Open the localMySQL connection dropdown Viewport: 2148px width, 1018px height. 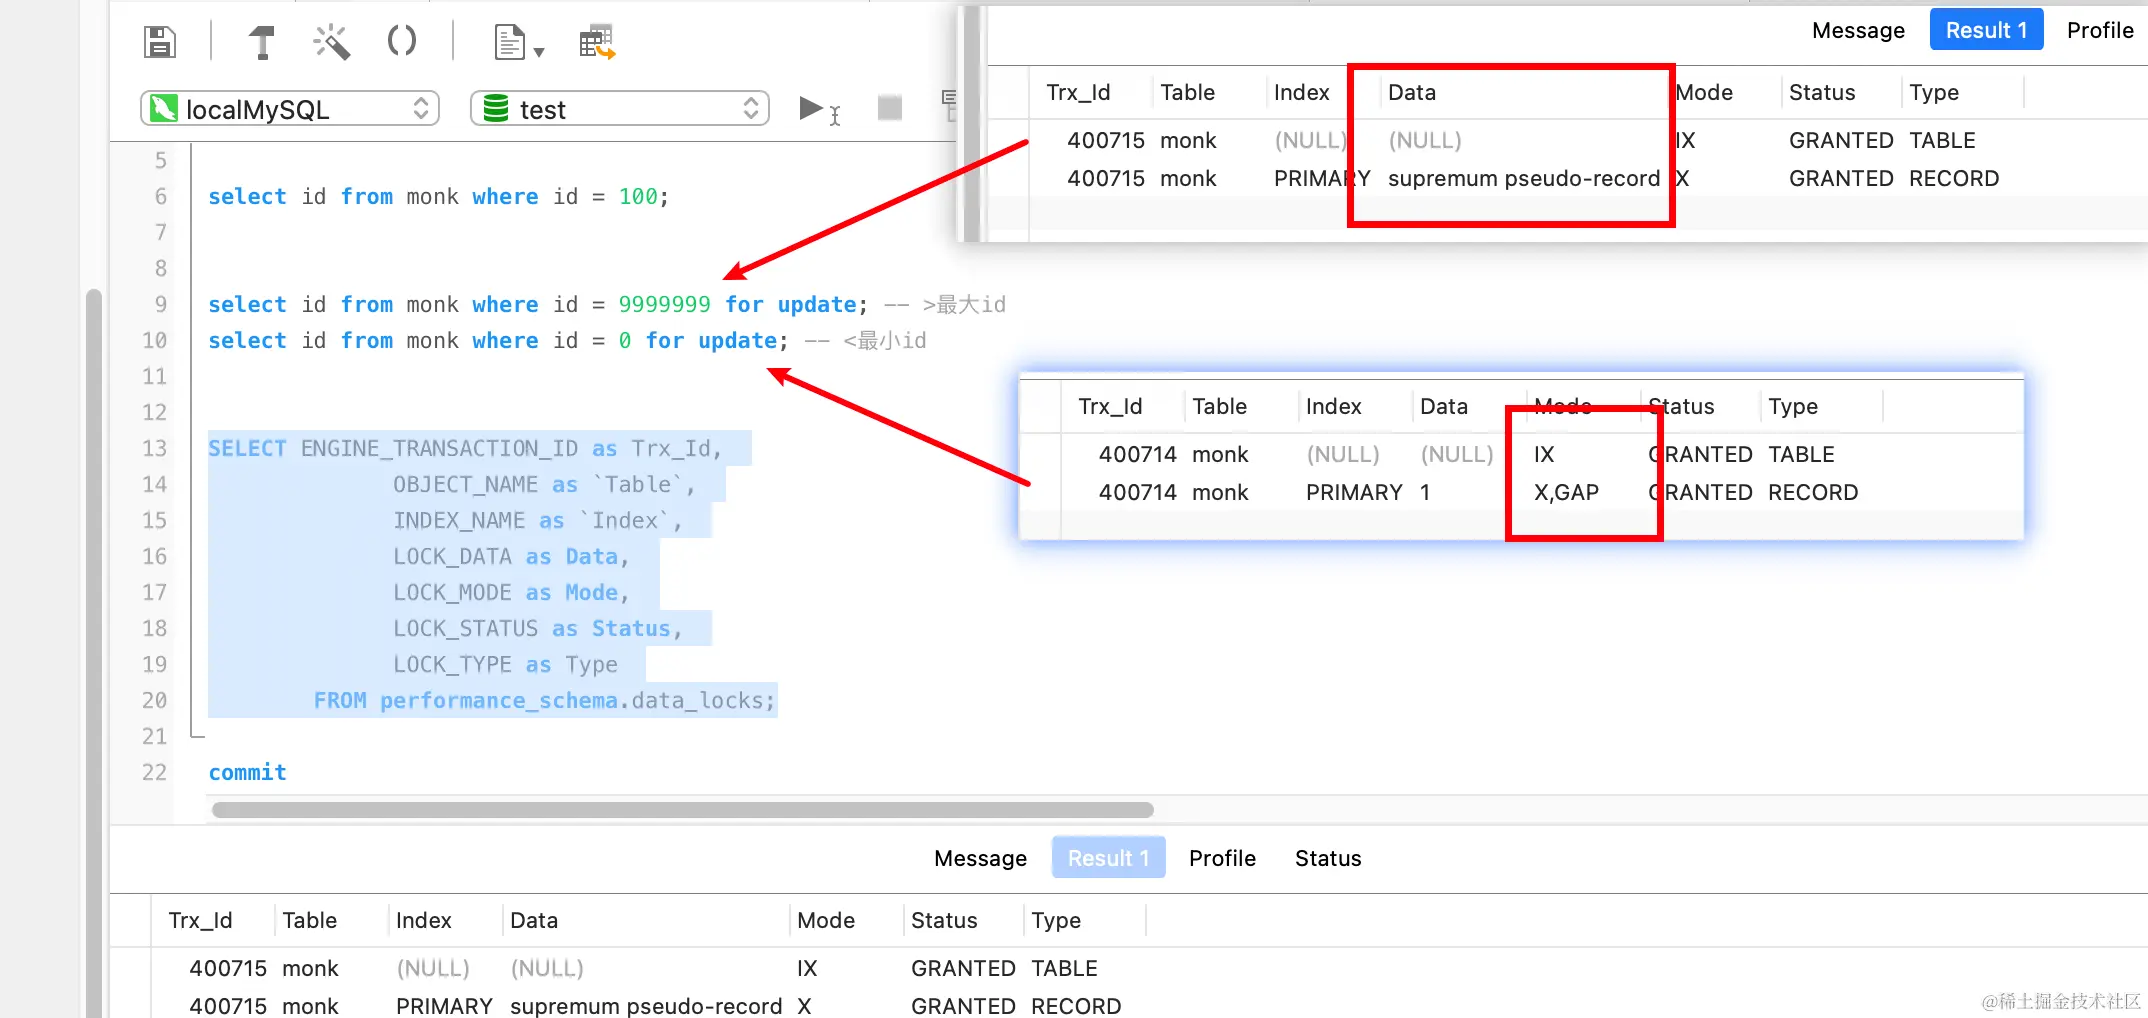(x=290, y=108)
